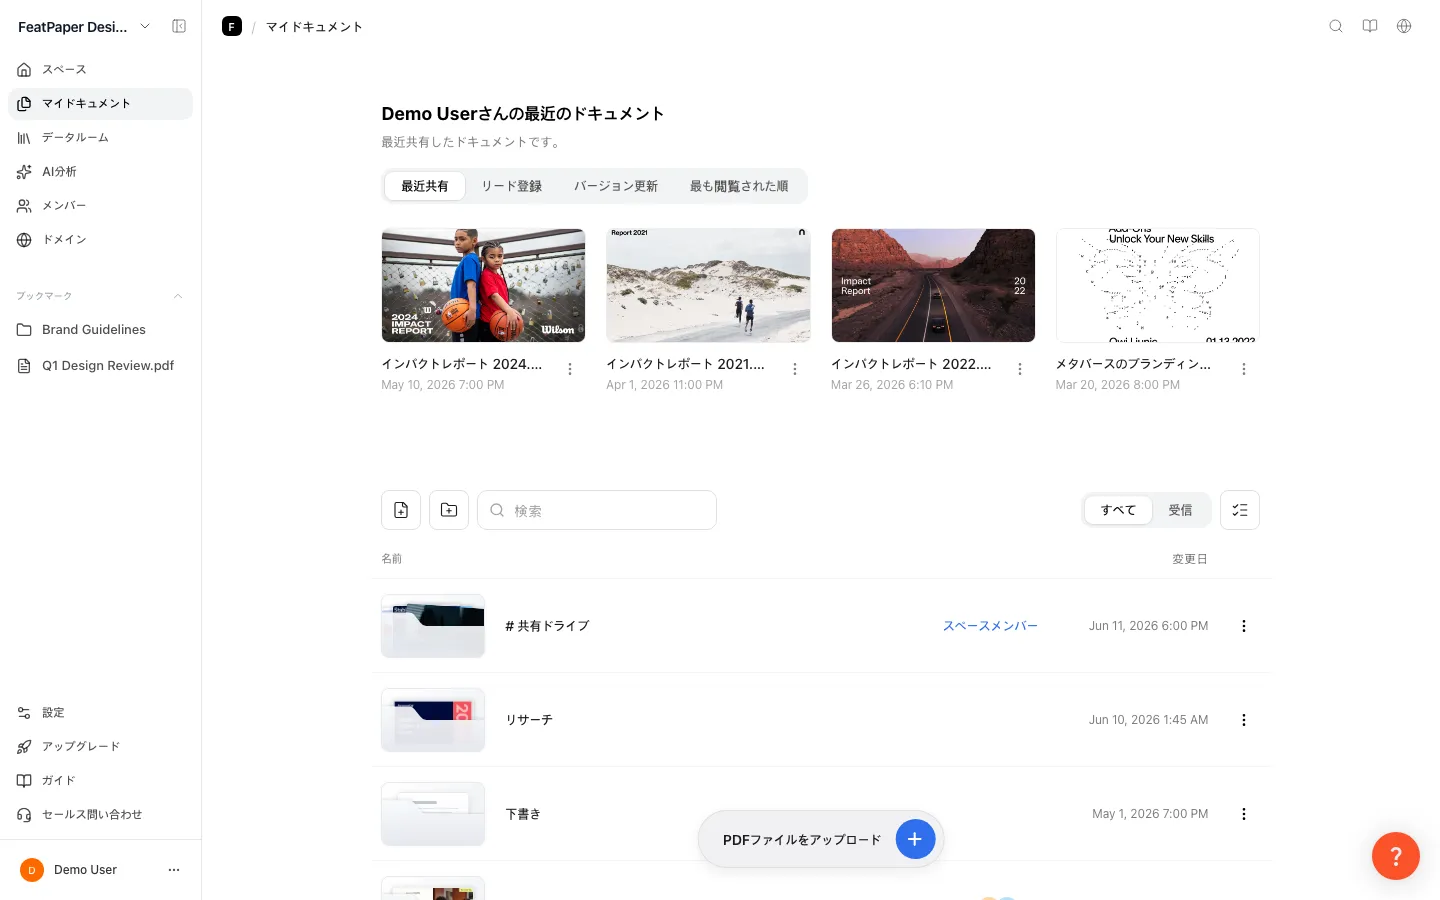The height and width of the screenshot is (900, 1440).
Task: Click the F workspace logo in breadcrumb
Action: pyautogui.click(x=232, y=27)
